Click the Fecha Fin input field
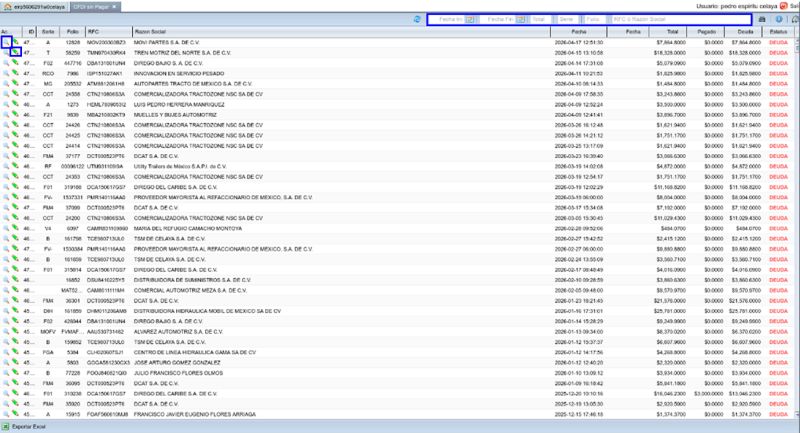The height and width of the screenshot is (433, 800). [x=497, y=19]
